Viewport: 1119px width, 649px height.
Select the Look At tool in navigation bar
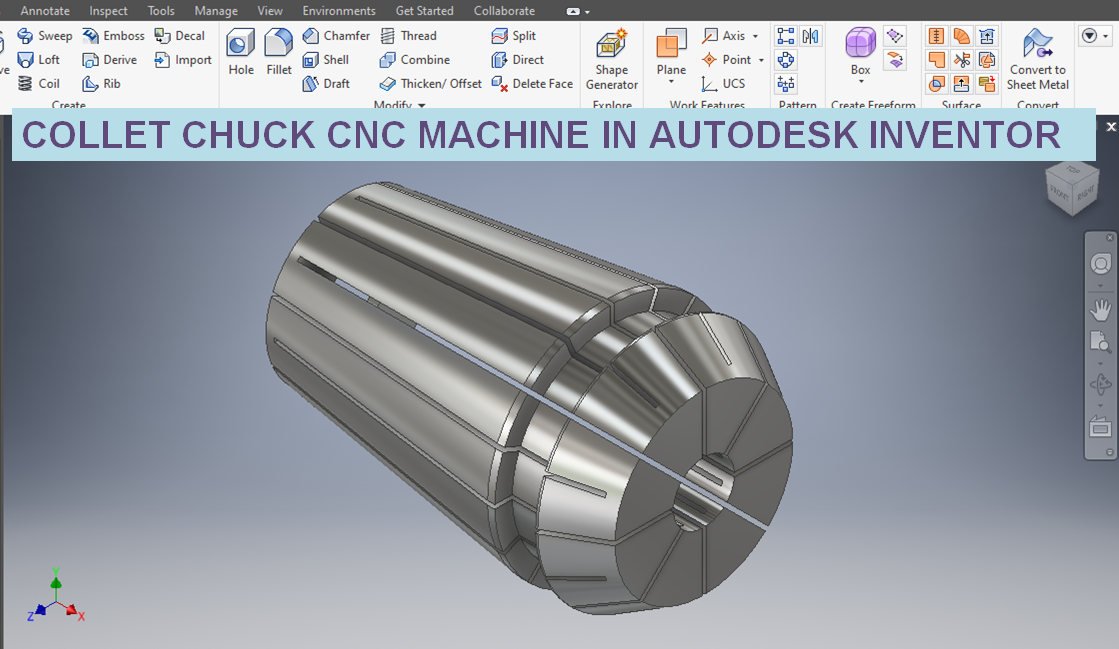coord(1100,428)
